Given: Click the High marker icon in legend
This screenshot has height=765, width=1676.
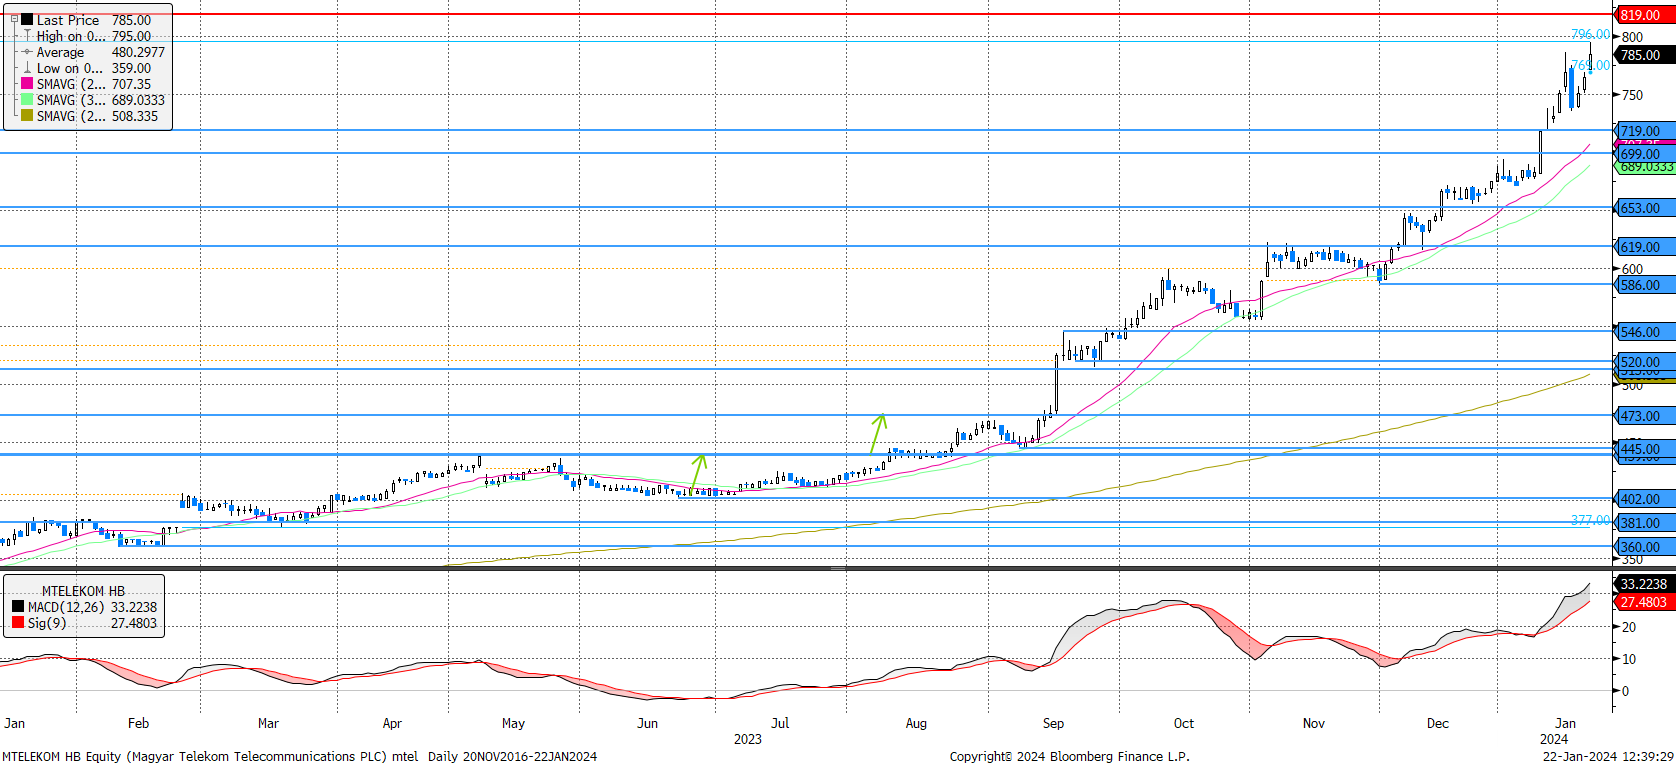Looking at the screenshot, I should pyautogui.click(x=27, y=36).
